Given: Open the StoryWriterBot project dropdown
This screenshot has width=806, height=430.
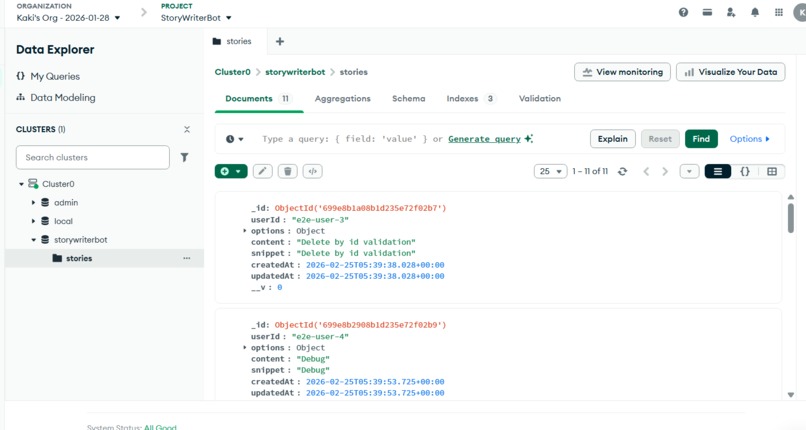Looking at the screenshot, I should pyautogui.click(x=196, y=18).
